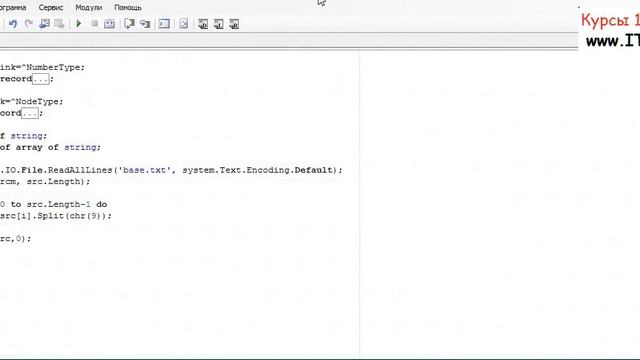
Task: Navigate backward in the code
Action: [x=44, y=24]
